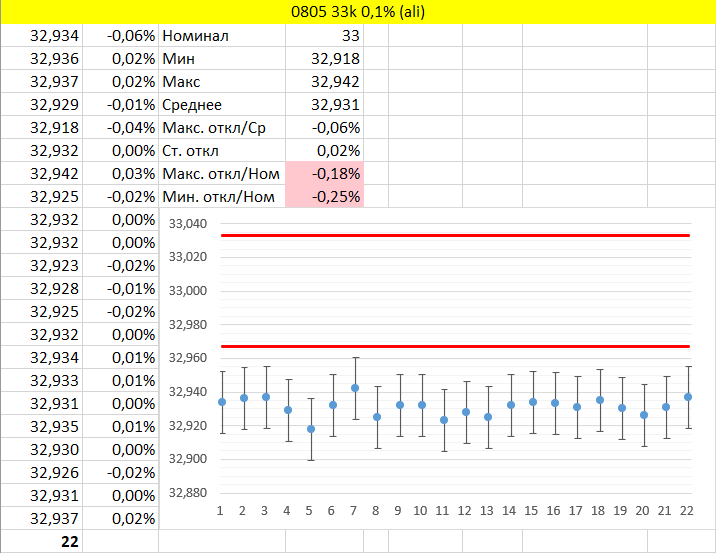
Task: Select the pink cell showing -0,25%
Action: [x=324, y=197]
